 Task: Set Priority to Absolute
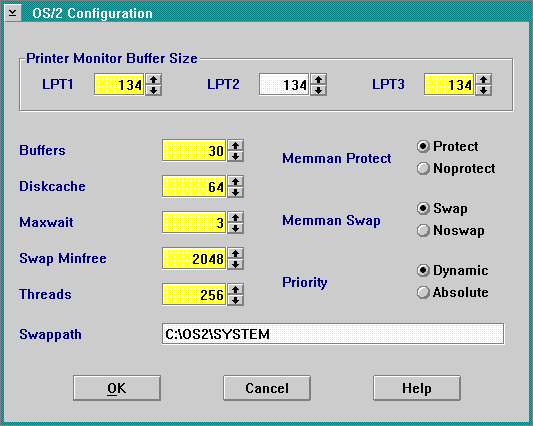pyautogui.click(x=452, y=292)
